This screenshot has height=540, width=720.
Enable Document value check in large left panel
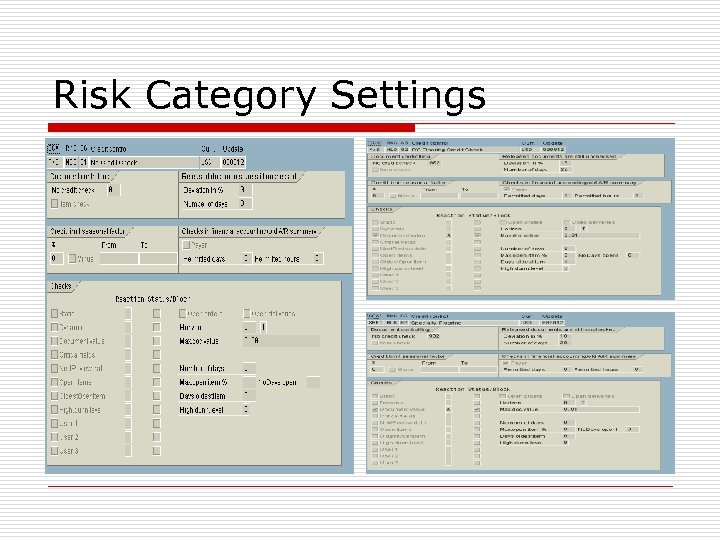click(x=55, y=341)
